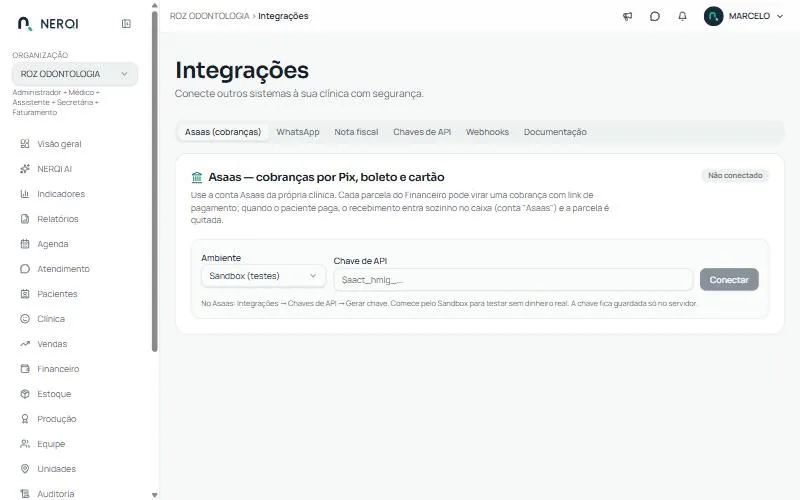
Task: Switch to the WhatsApp tab
Action: tap(298, 132)
